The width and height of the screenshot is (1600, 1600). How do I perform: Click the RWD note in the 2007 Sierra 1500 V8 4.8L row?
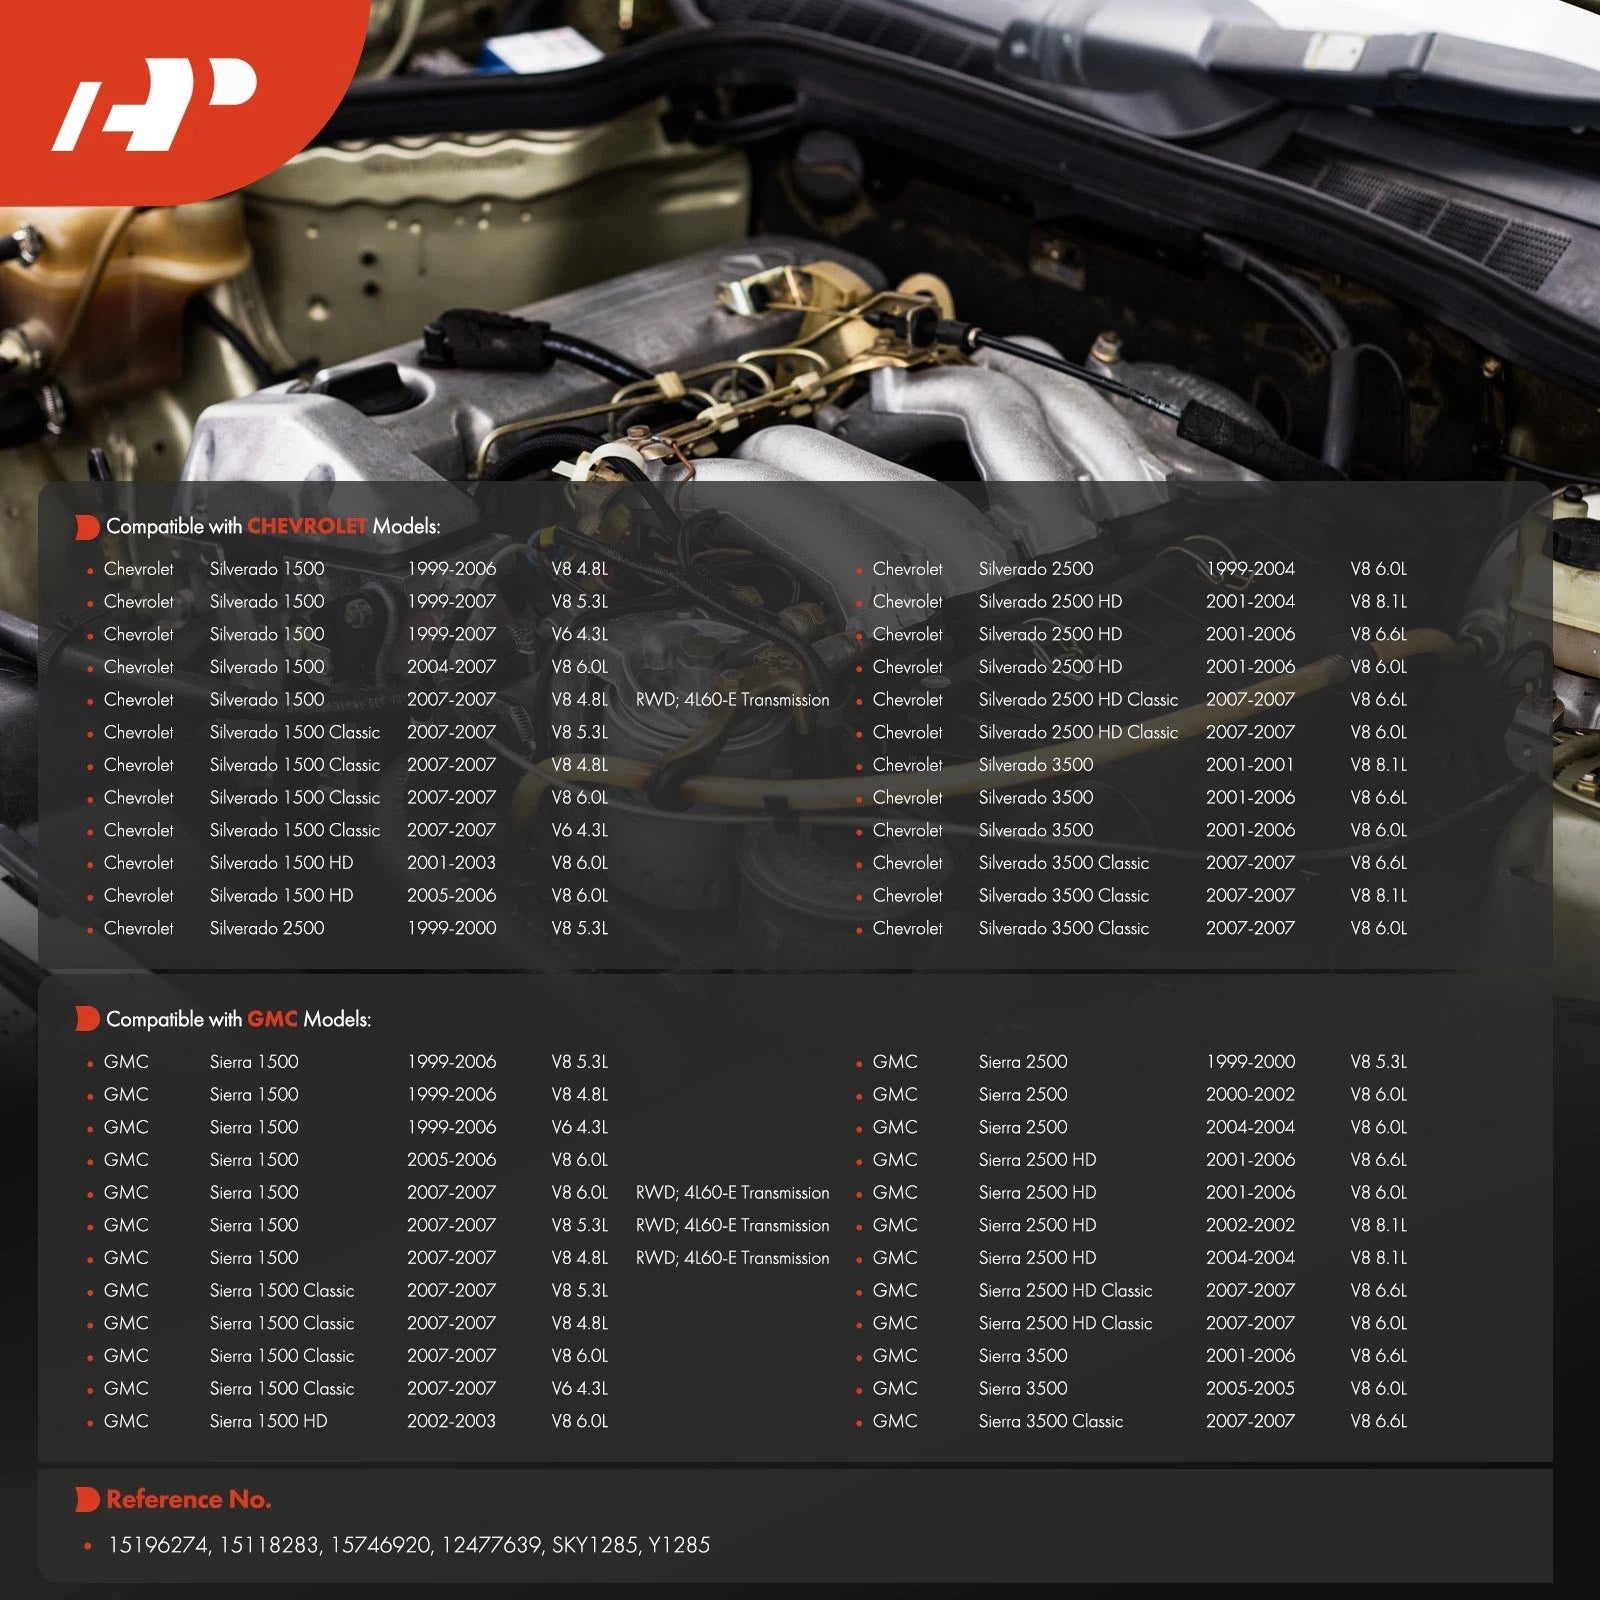732,1258
